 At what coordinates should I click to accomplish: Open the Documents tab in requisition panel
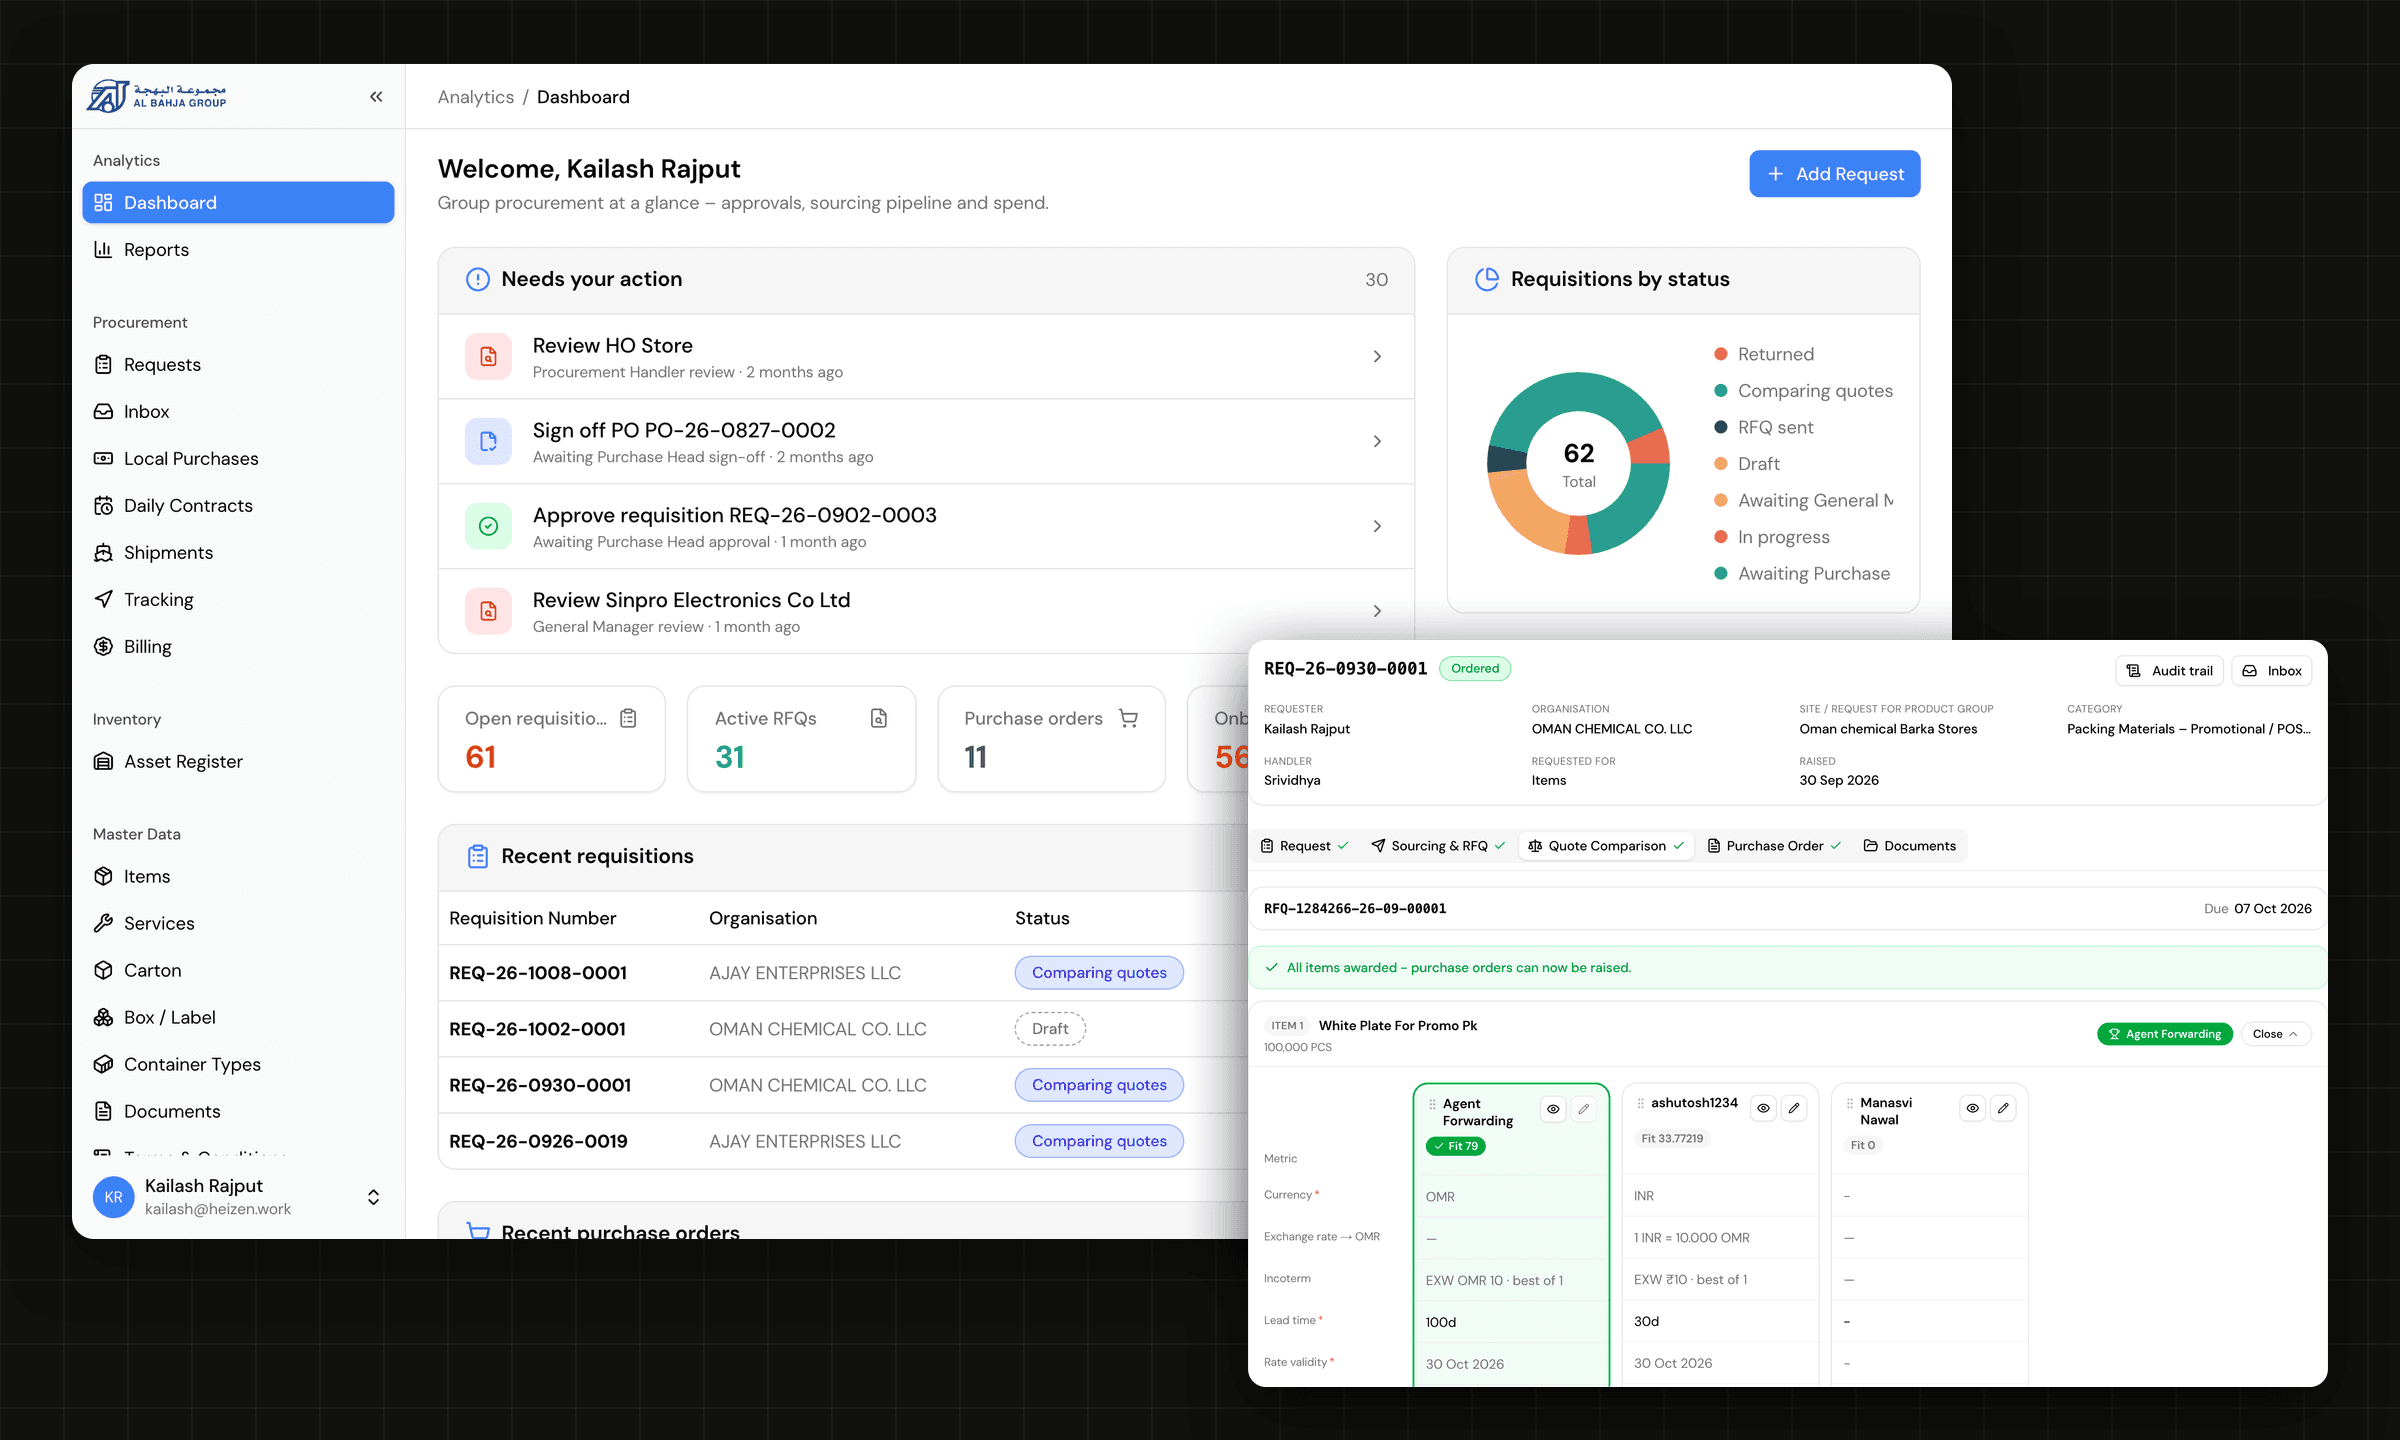[1910, 846]
